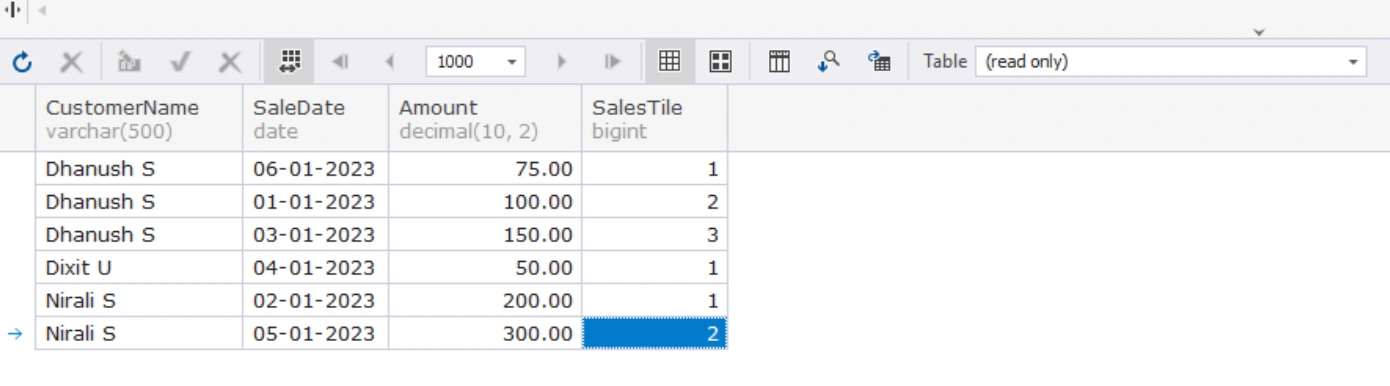Click the splitter icon at top left

(13, 11)
